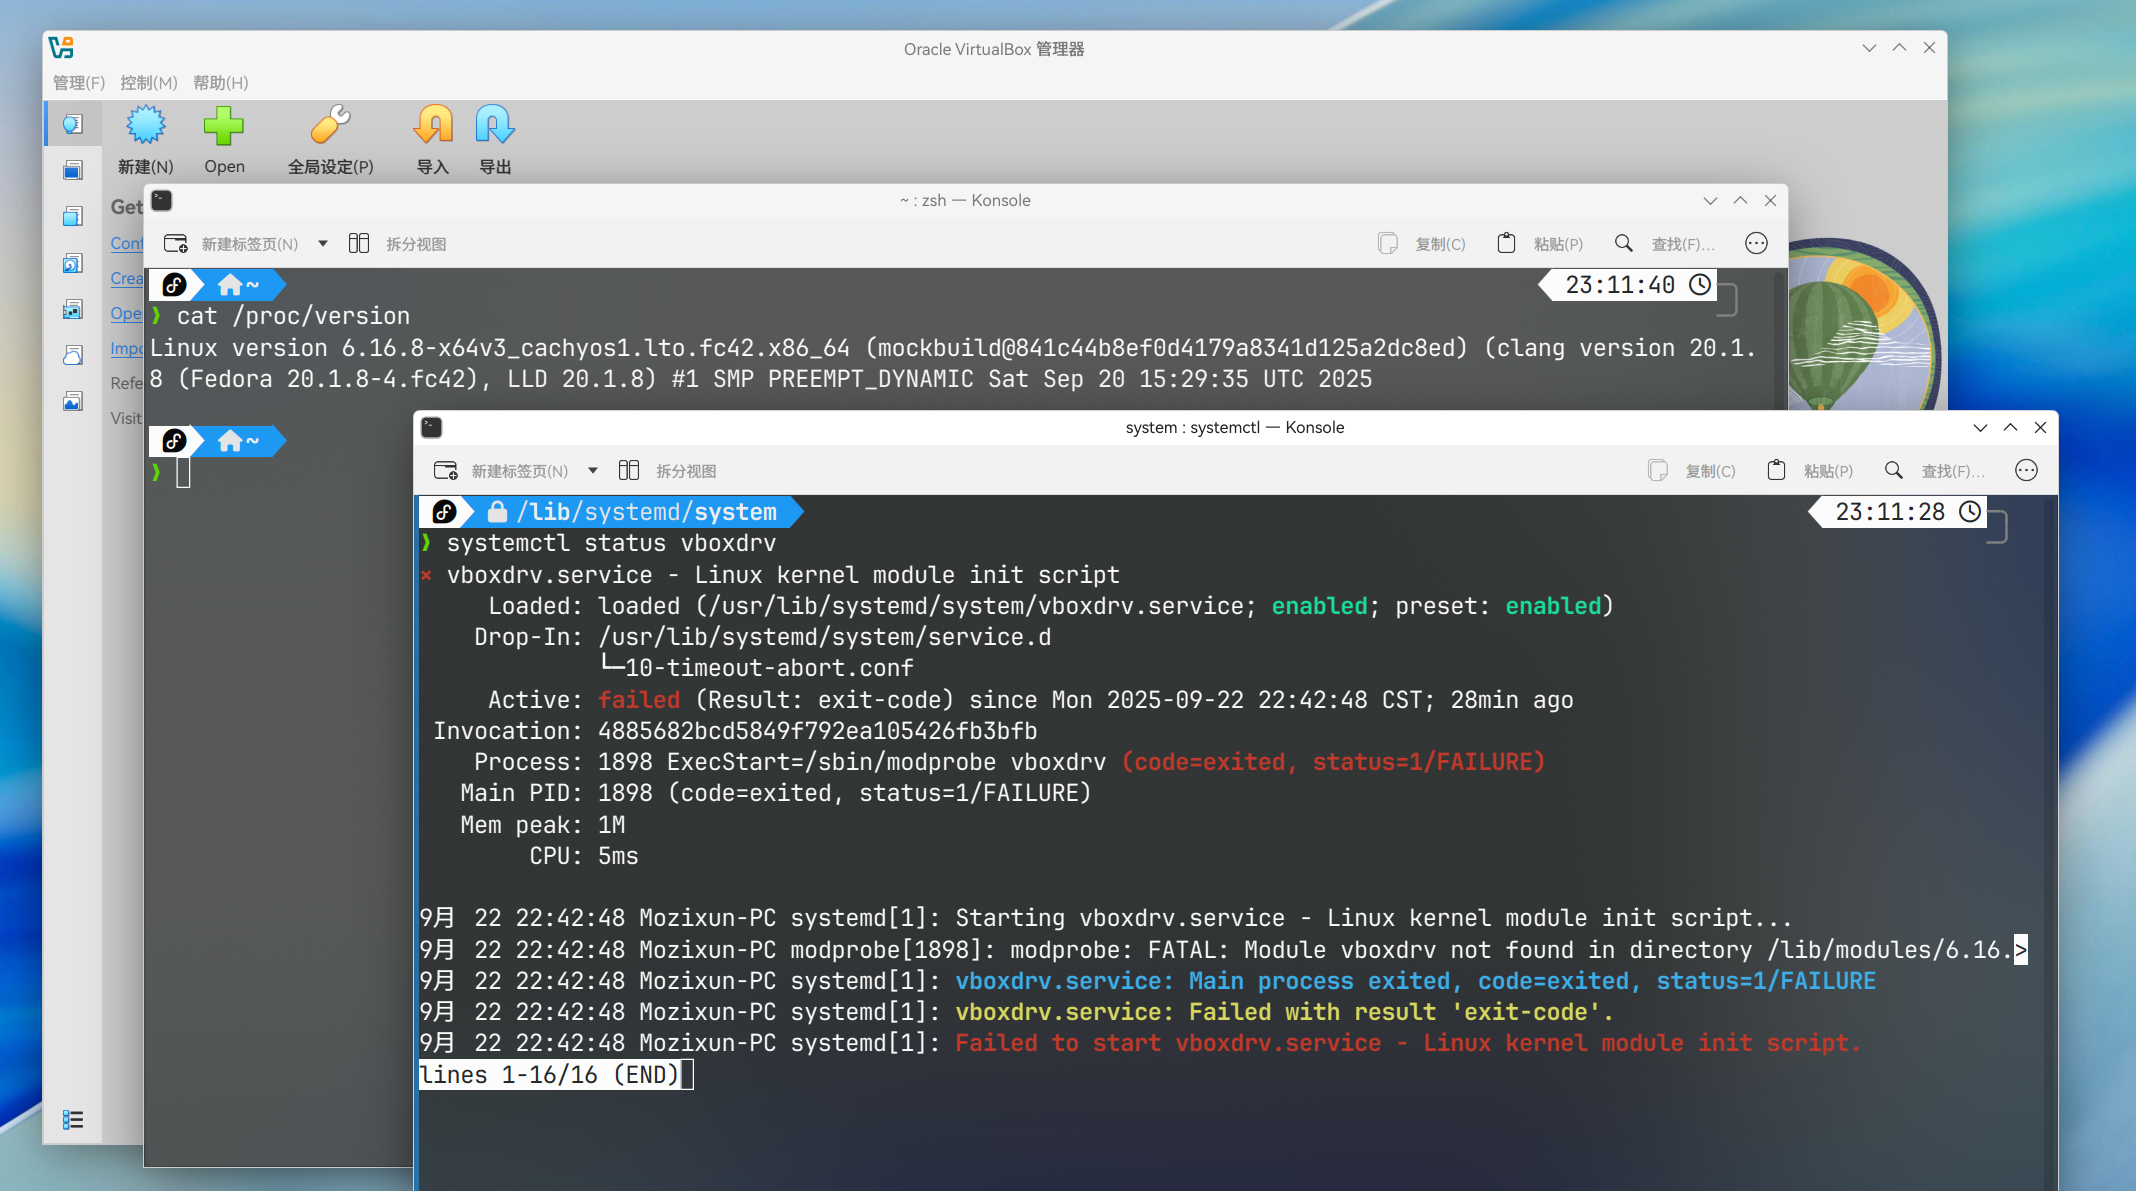Open the 管理(F) menu in VirtualBox
Viewport: 2136px width, 1191px height.
78,83
